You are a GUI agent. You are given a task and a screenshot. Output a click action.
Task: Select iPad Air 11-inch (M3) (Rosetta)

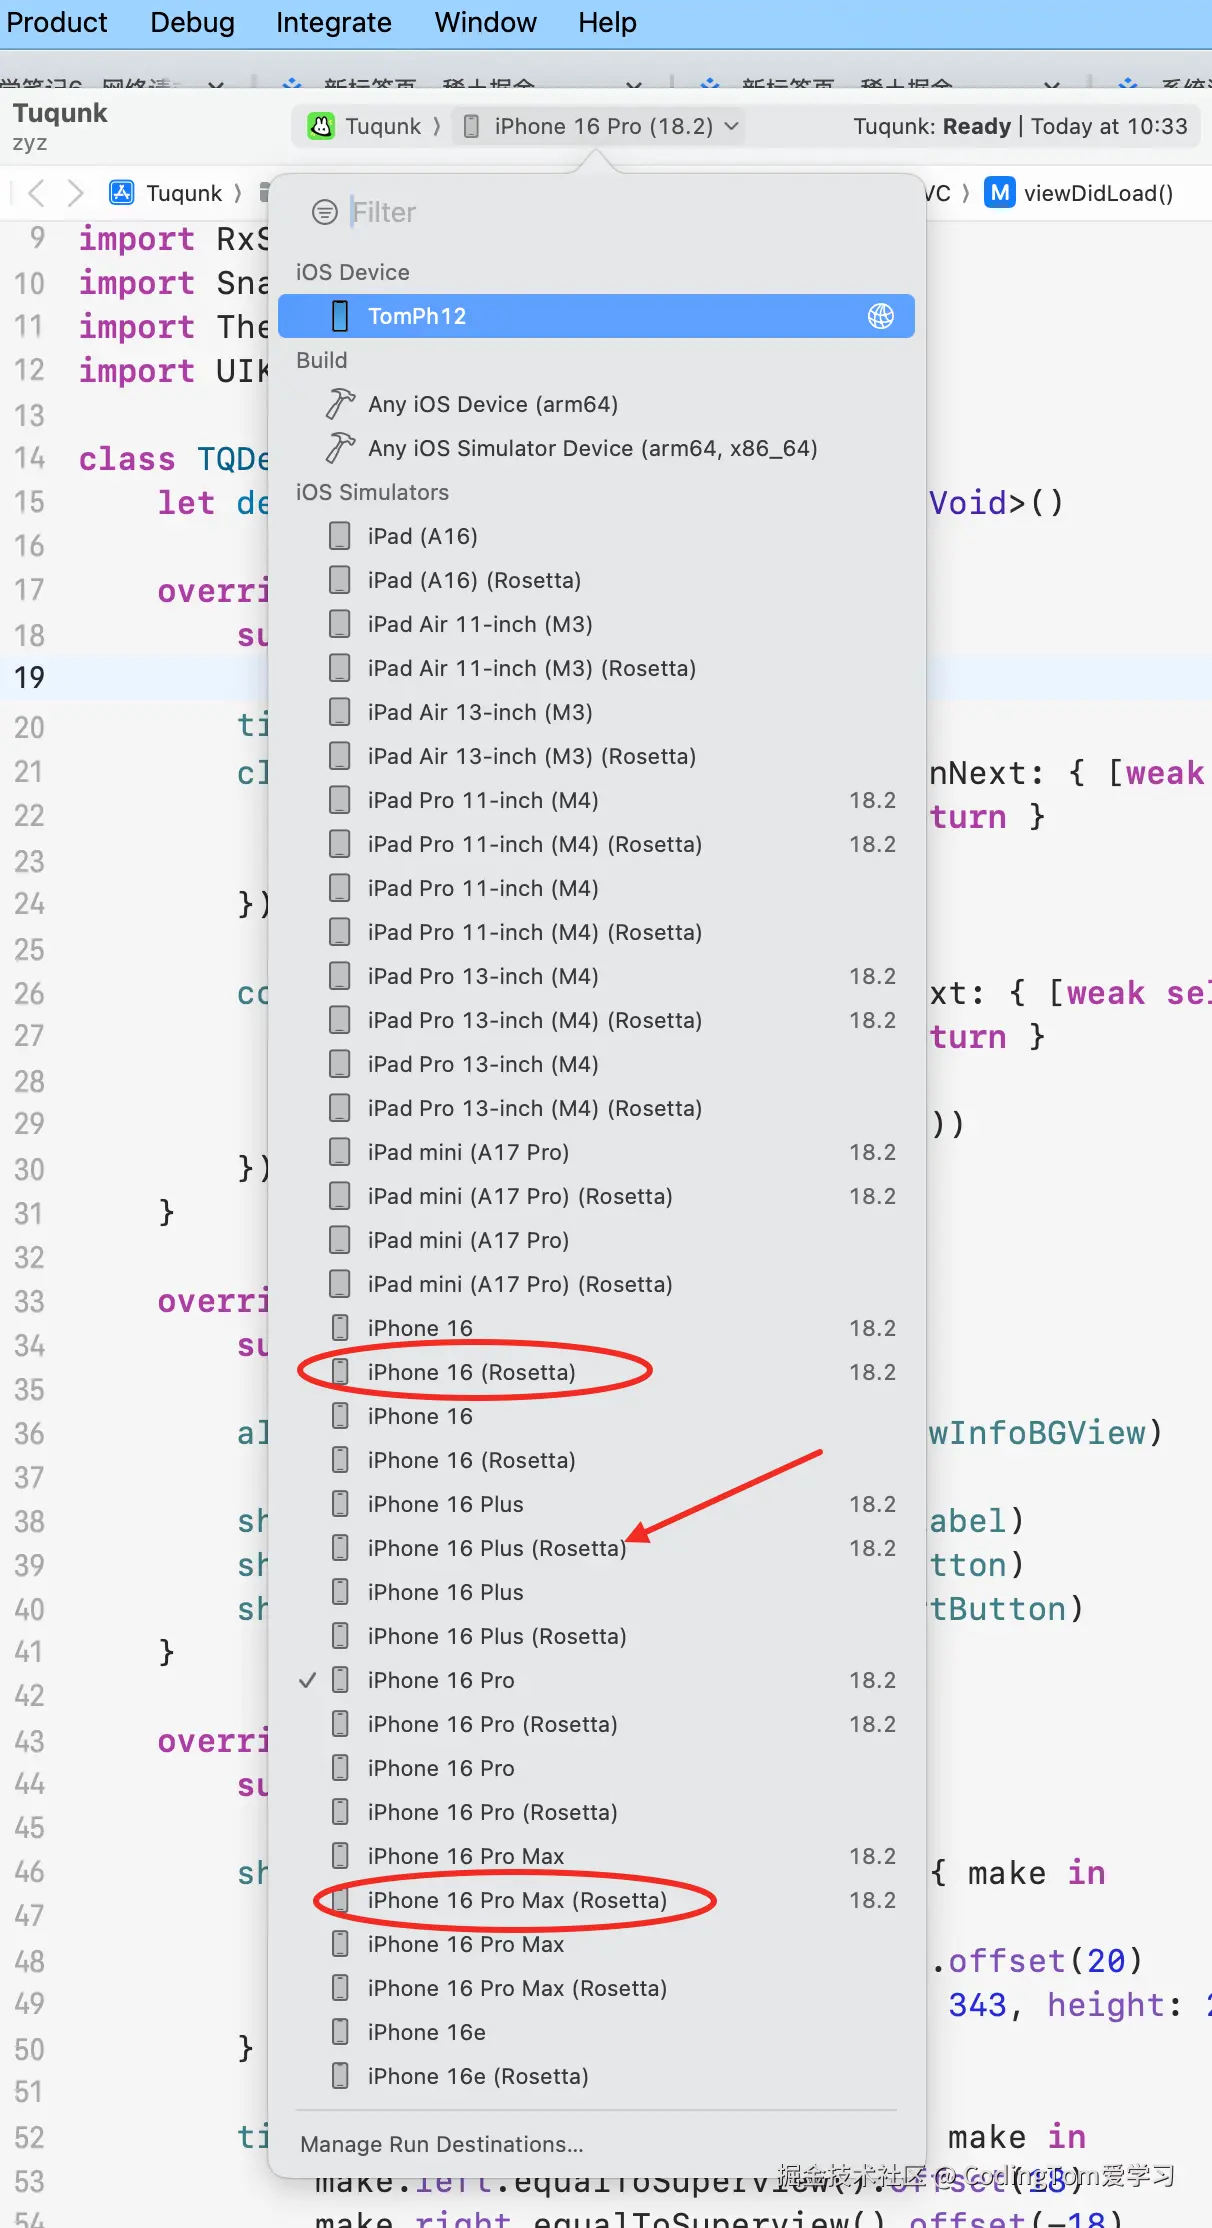click(x=596, y=668)
